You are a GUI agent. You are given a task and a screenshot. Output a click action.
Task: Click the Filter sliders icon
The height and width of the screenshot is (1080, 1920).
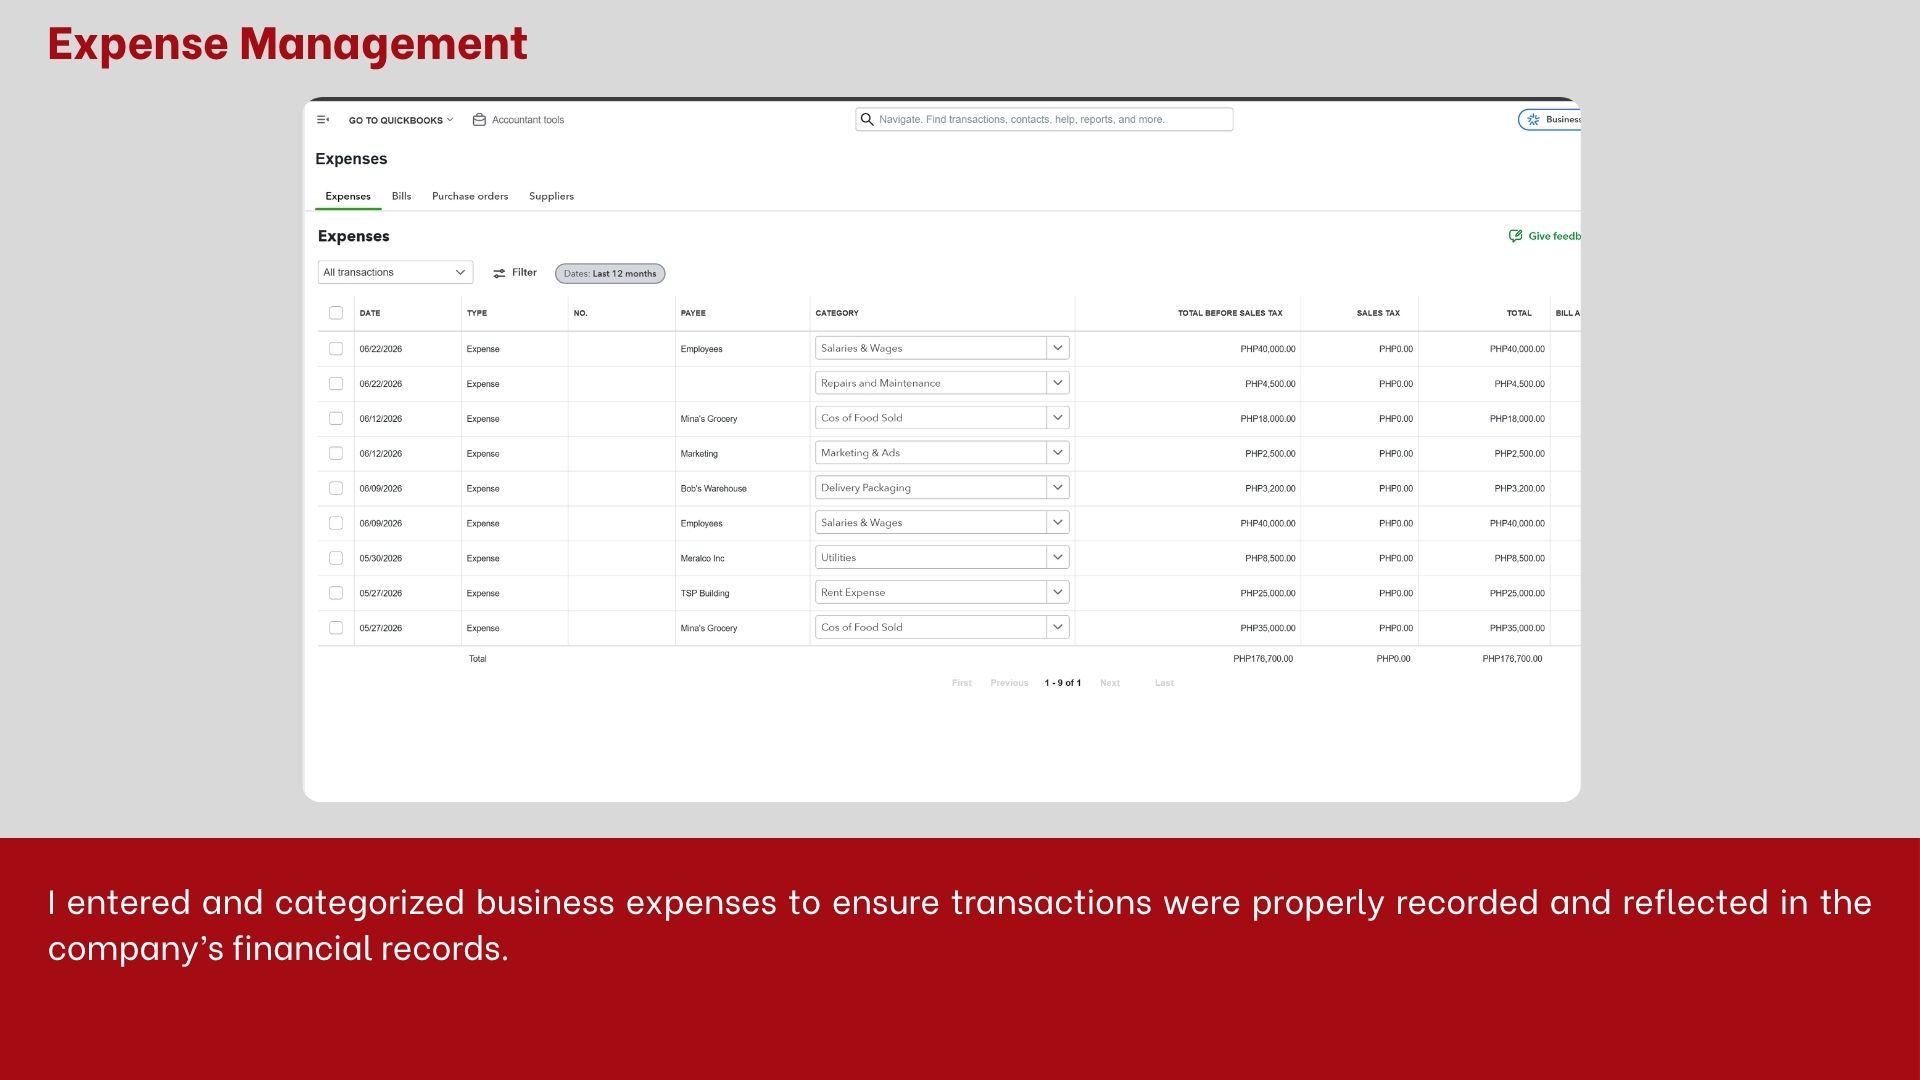(499, 273)
